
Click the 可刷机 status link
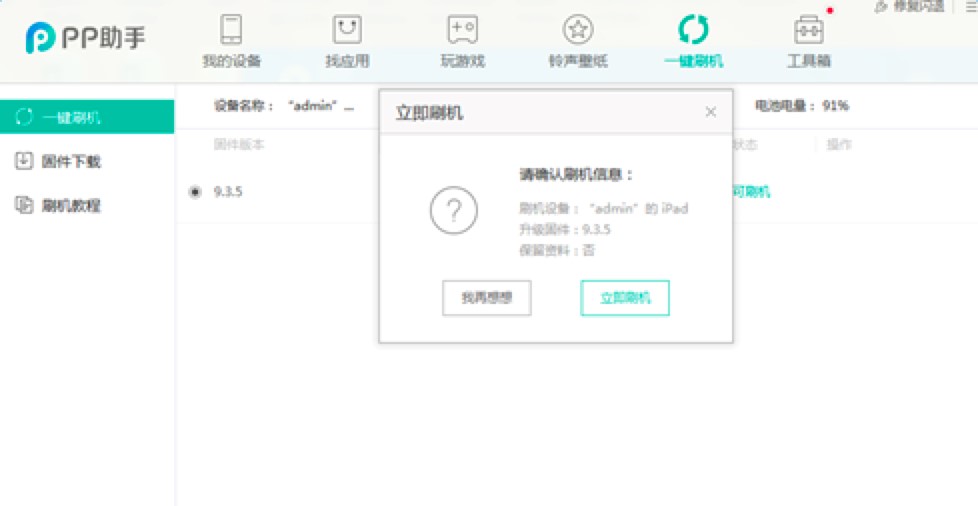click(751, 192)
